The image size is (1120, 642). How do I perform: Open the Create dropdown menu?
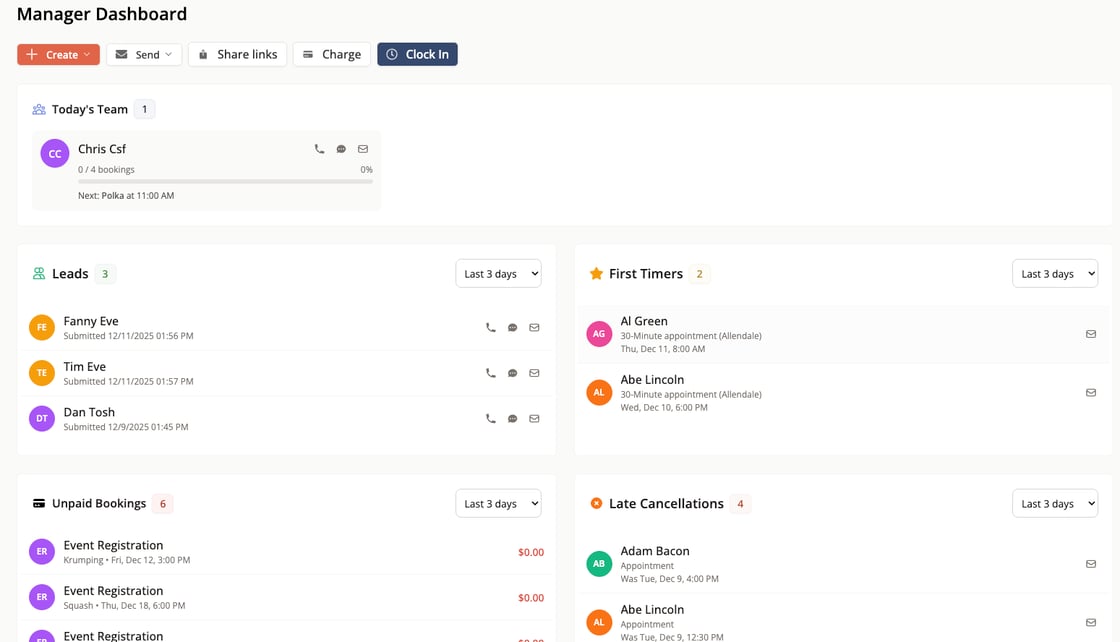click(59, 54)
